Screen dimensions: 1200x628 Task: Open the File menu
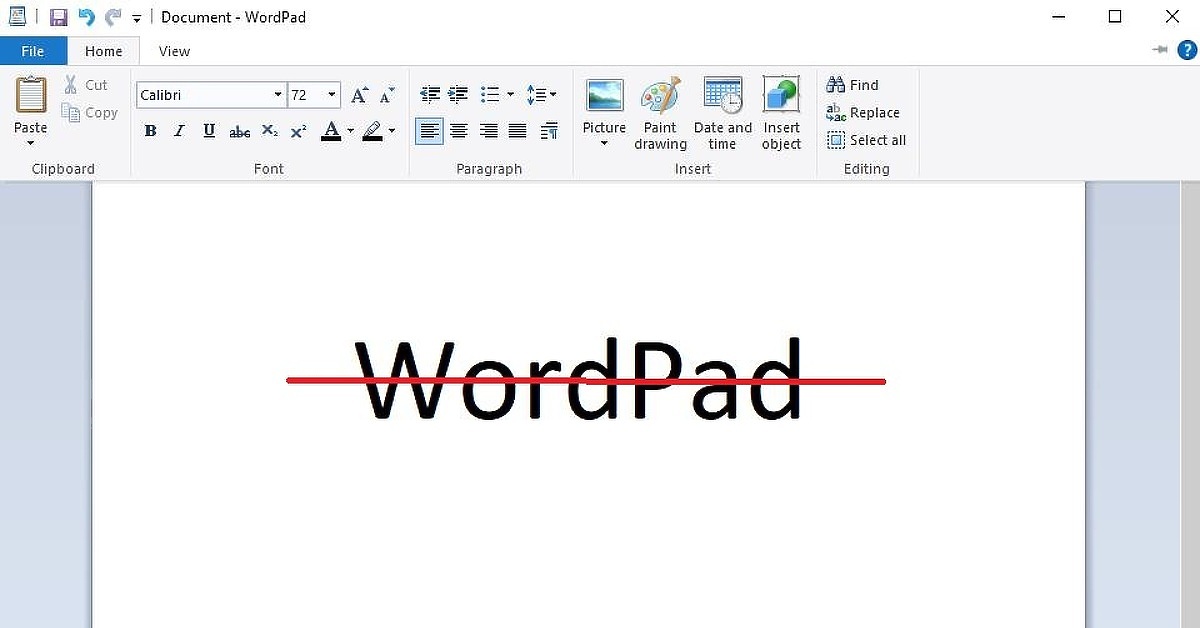pos(32,50)
